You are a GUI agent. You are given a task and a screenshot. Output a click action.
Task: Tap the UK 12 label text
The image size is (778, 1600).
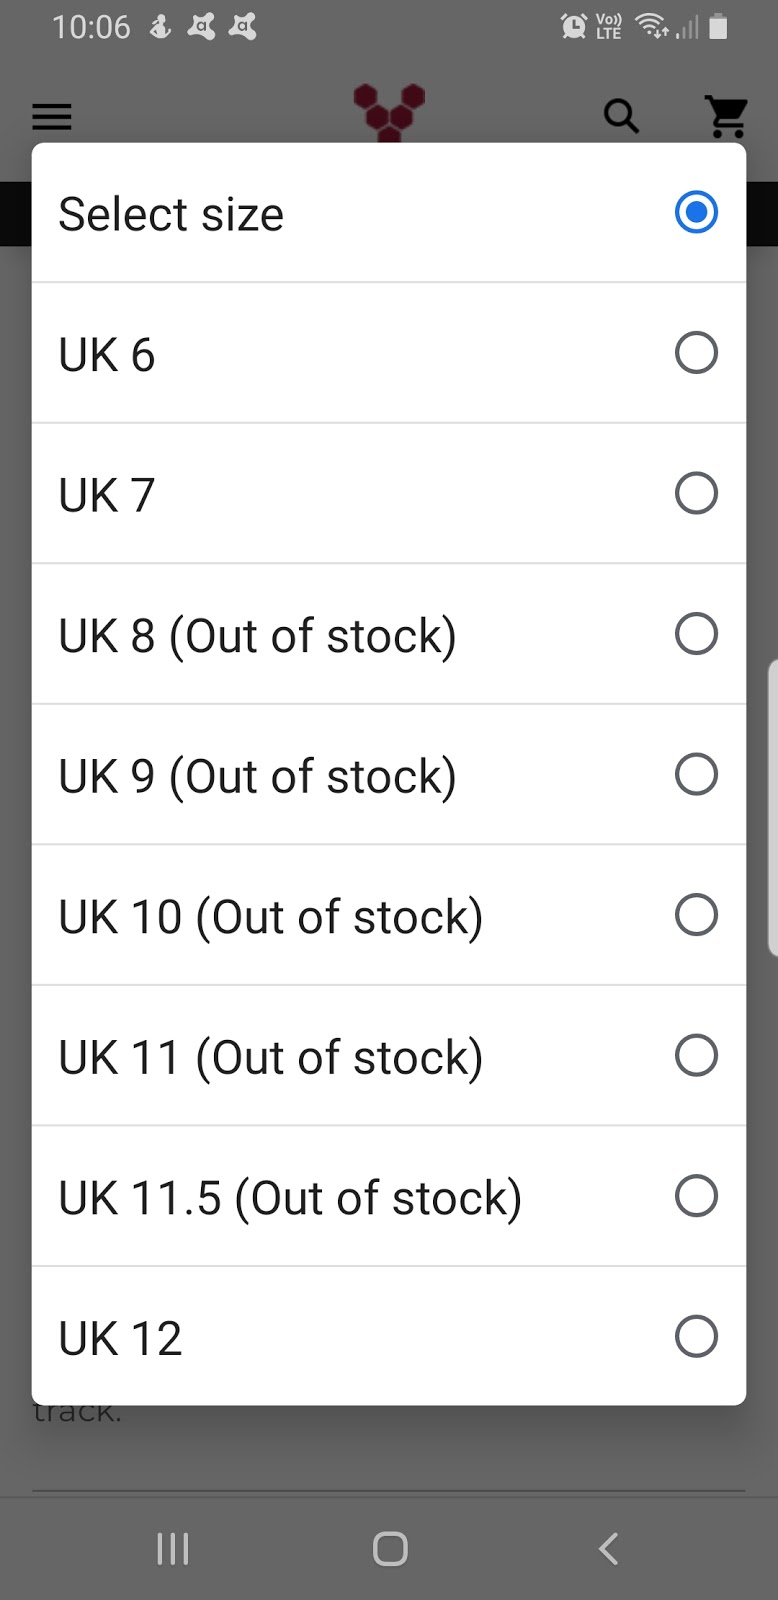click(x=121, y=1339)
